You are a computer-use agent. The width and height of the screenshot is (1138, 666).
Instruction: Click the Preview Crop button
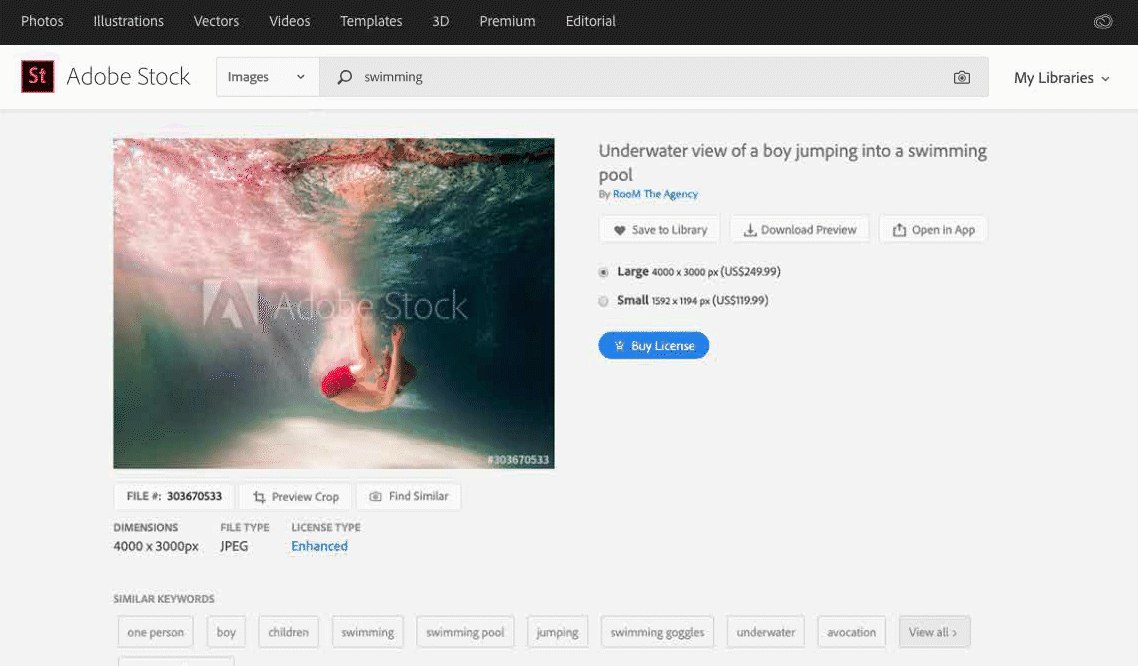click(296, 496)
